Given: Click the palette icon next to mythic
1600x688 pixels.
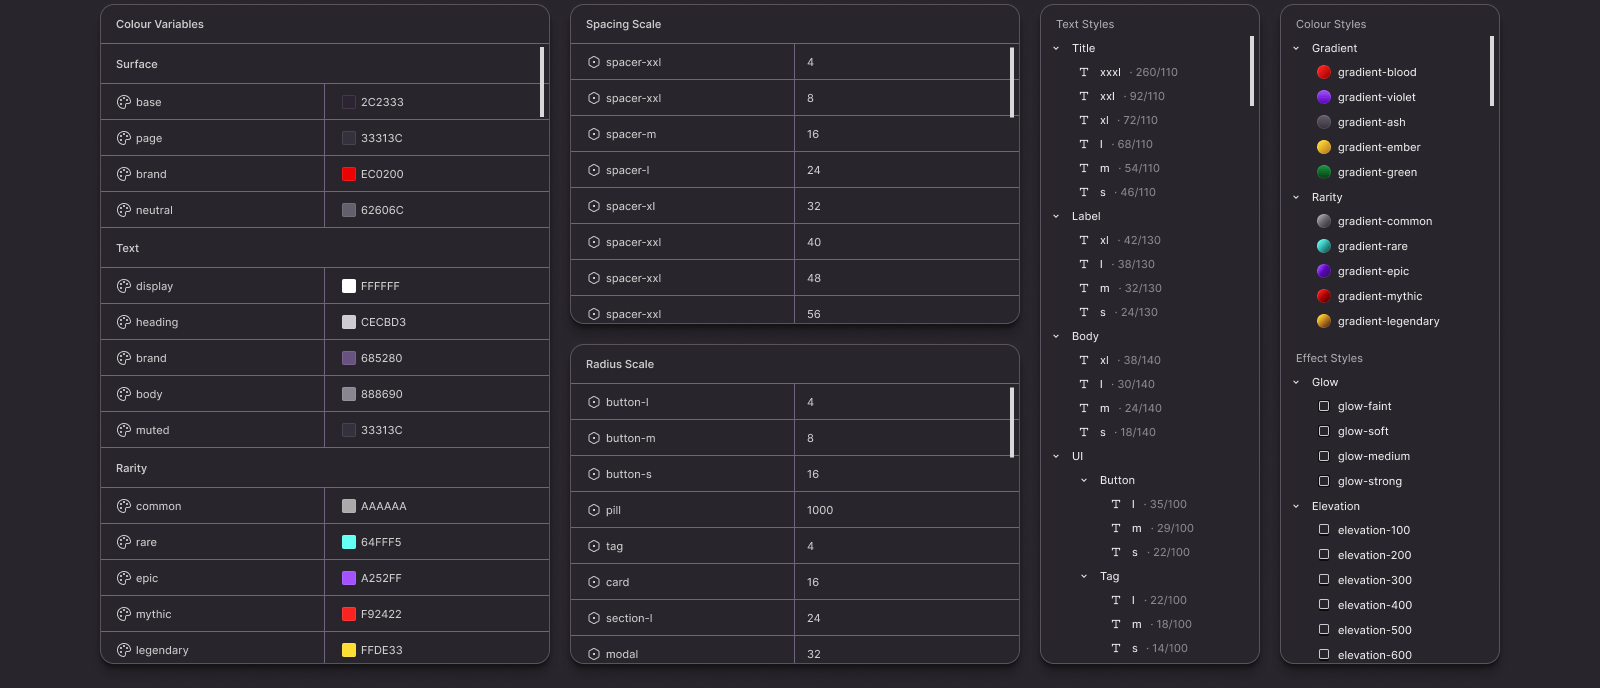Looking at the screenshot, I should tap(124, 614).
